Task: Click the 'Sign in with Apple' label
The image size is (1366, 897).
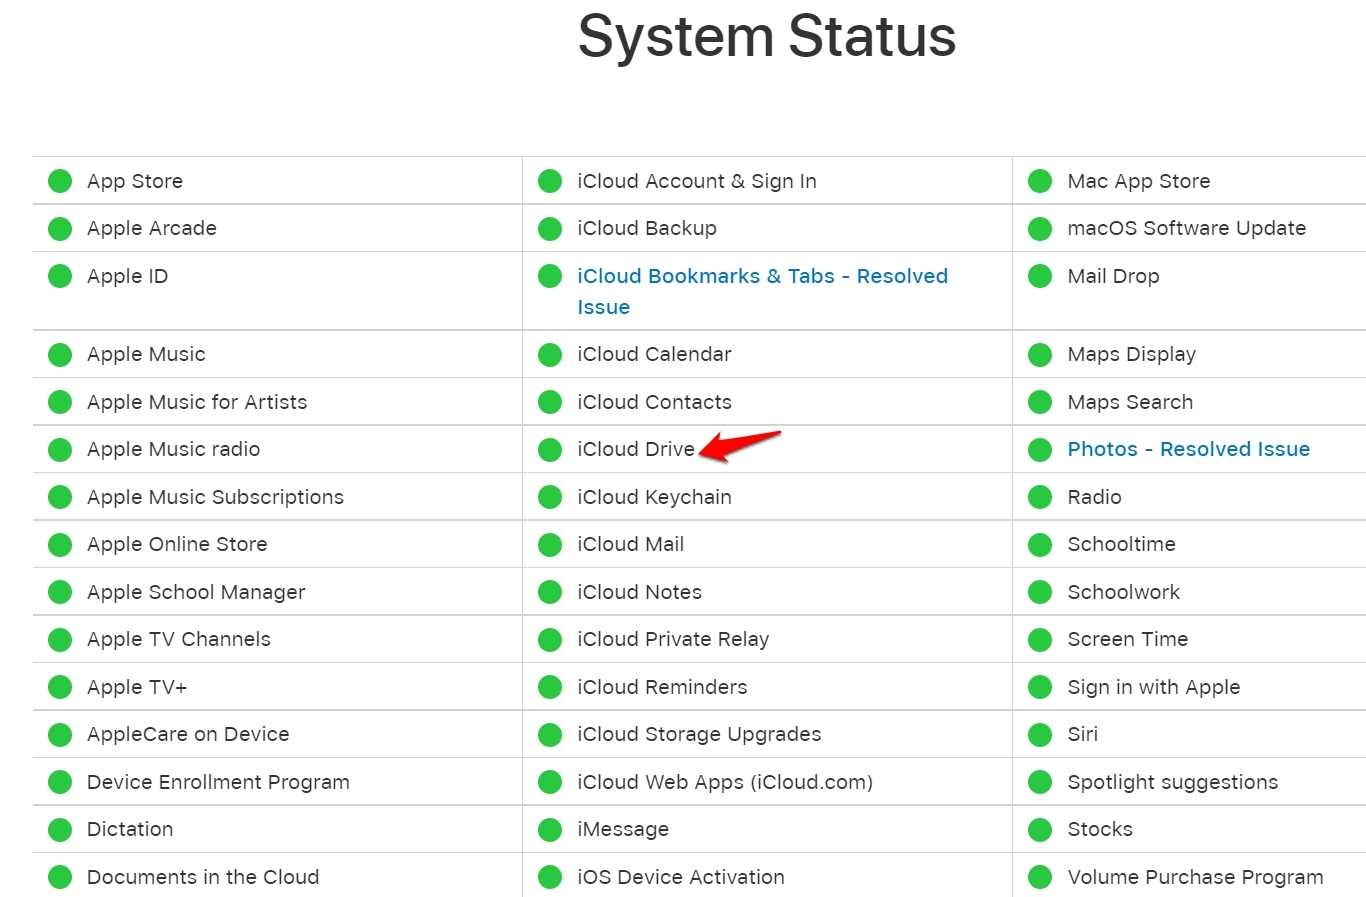Action: pos(1153,687)
